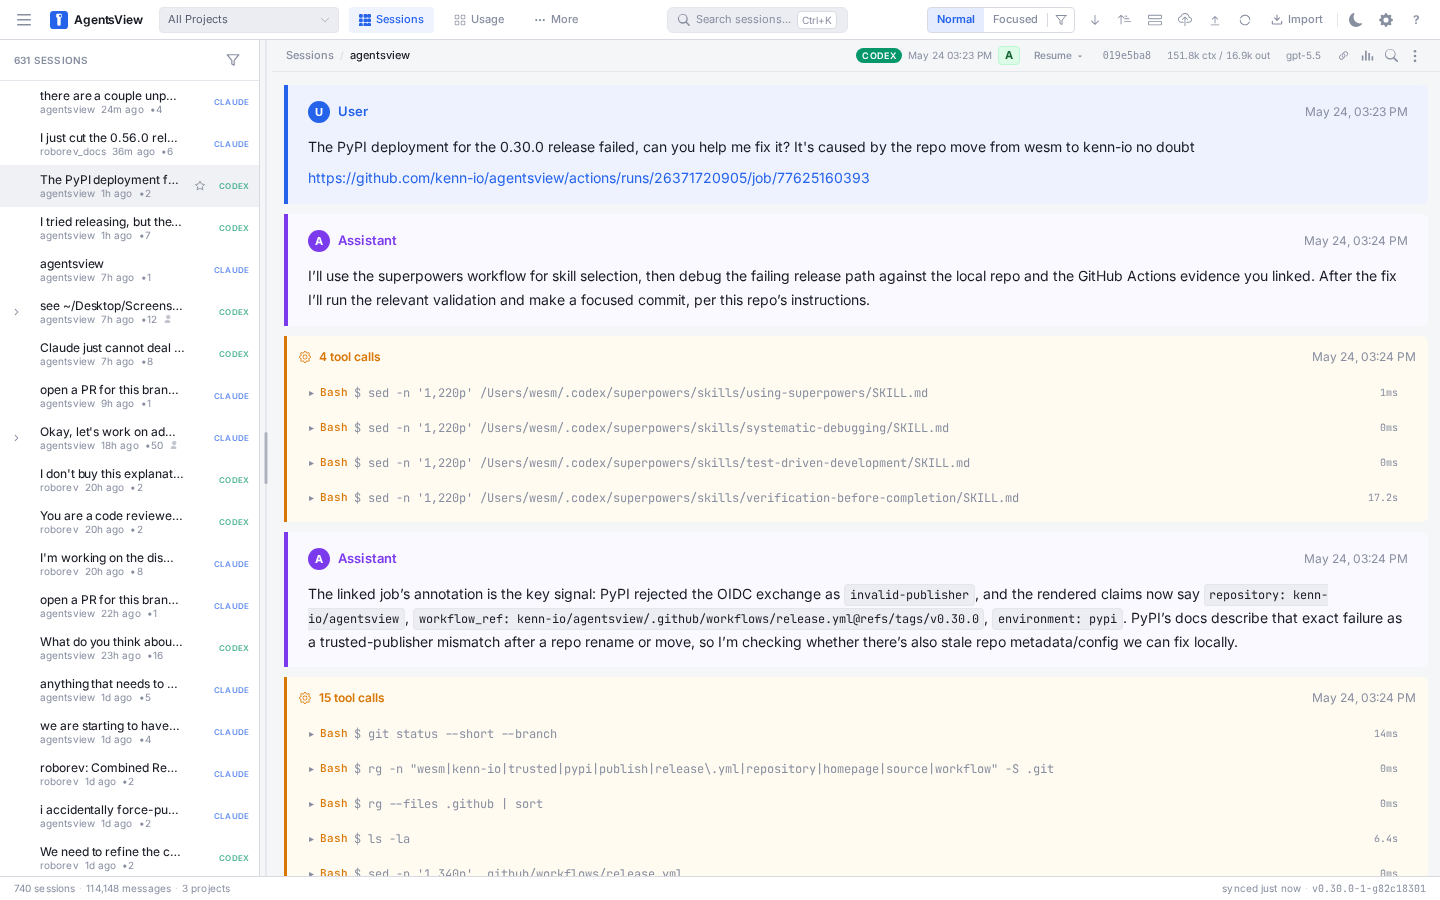Click the export upload arrow icon

1215,20
